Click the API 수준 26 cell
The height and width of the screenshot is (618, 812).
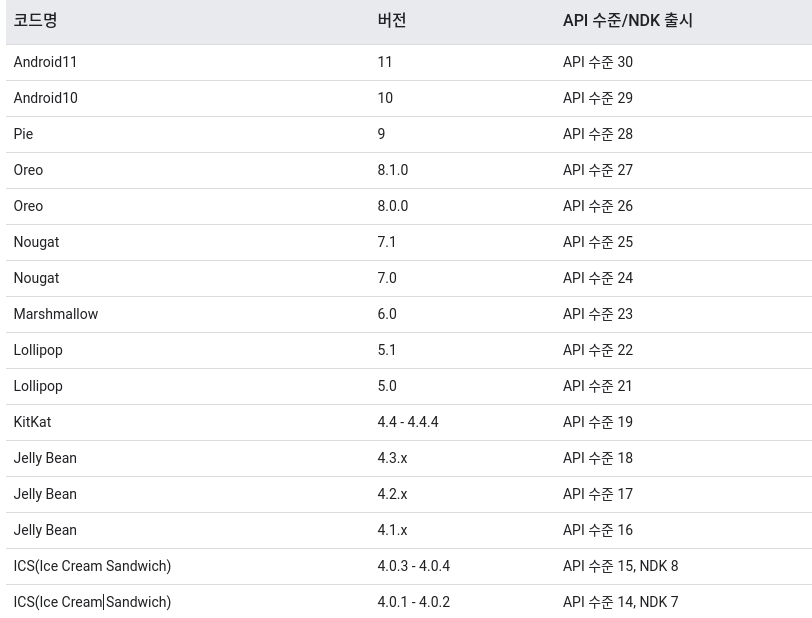(598, 206)
